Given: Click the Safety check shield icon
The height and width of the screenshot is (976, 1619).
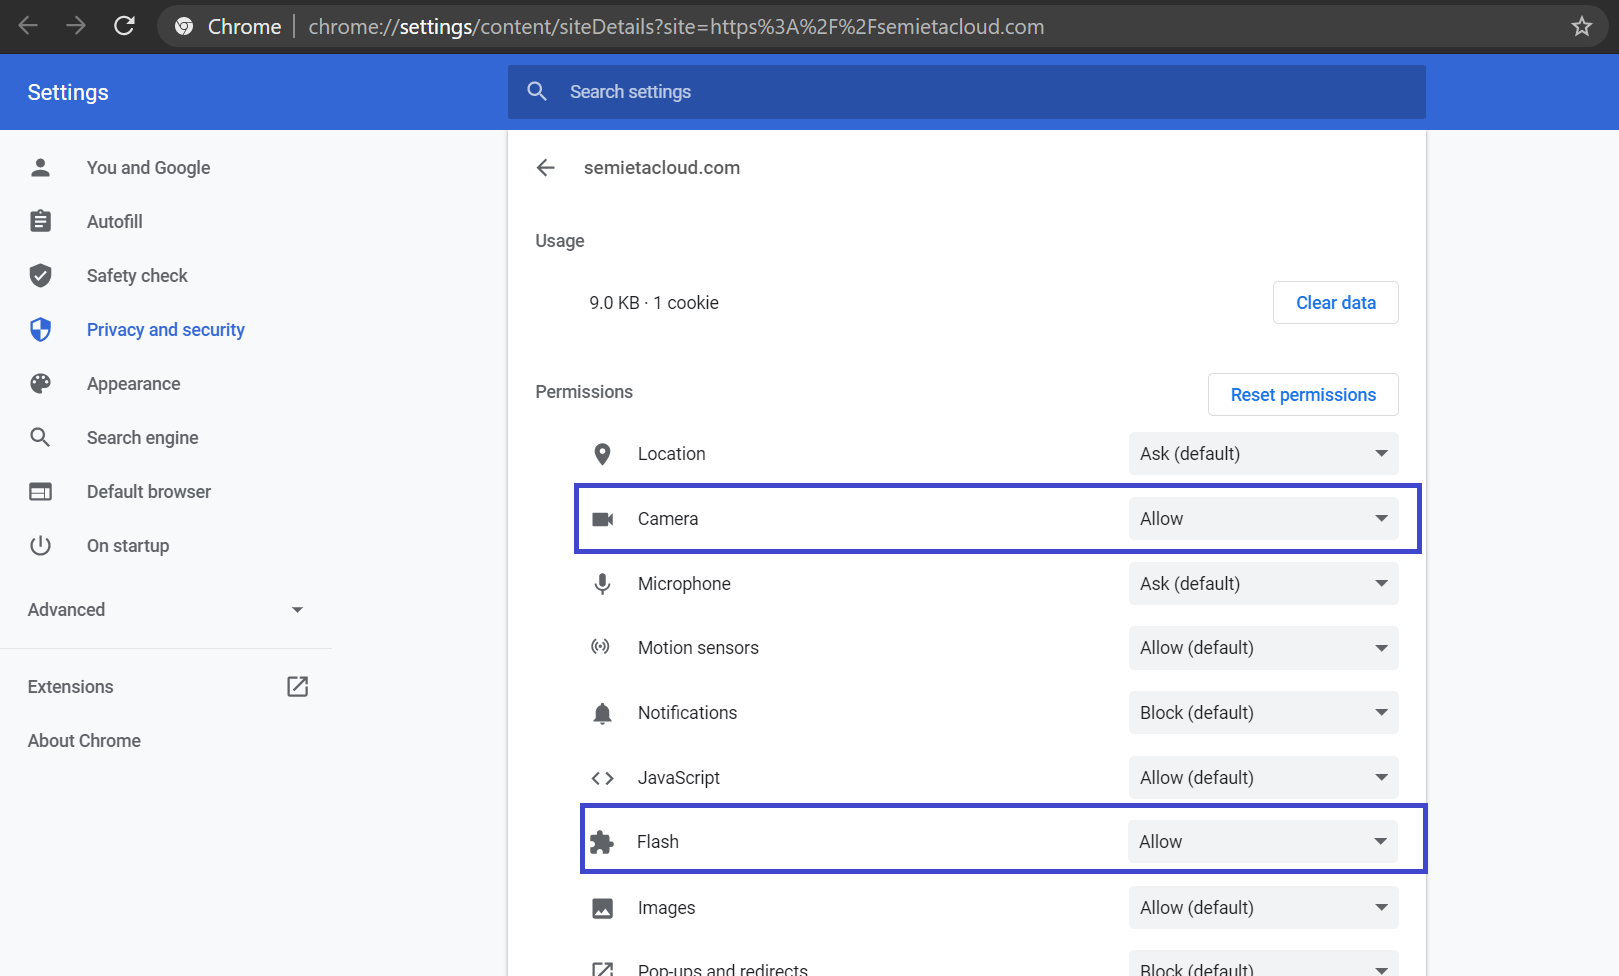Looking at the screenshot, I should 40,276.
